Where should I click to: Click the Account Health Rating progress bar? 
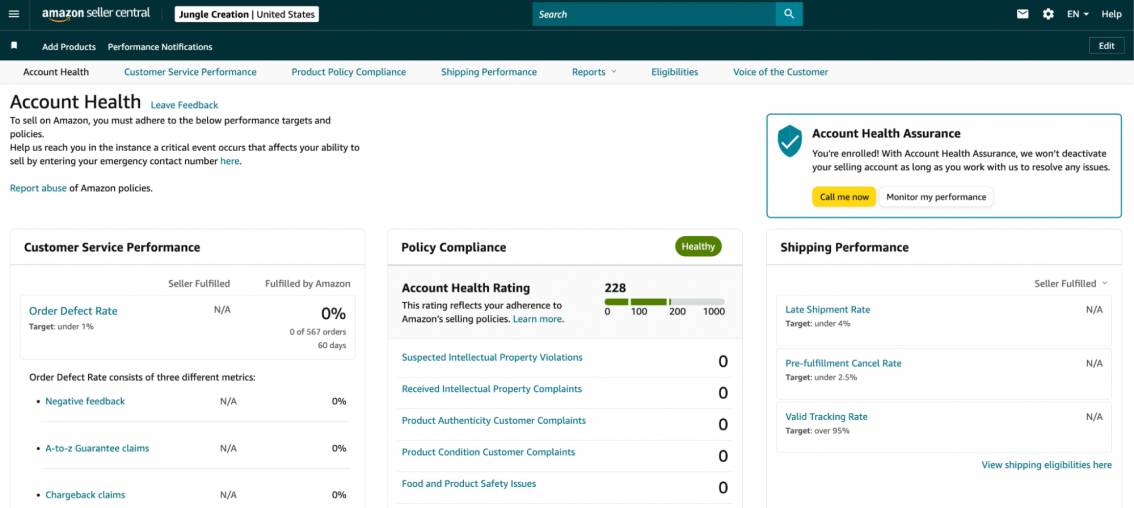(x=665, y=301)
